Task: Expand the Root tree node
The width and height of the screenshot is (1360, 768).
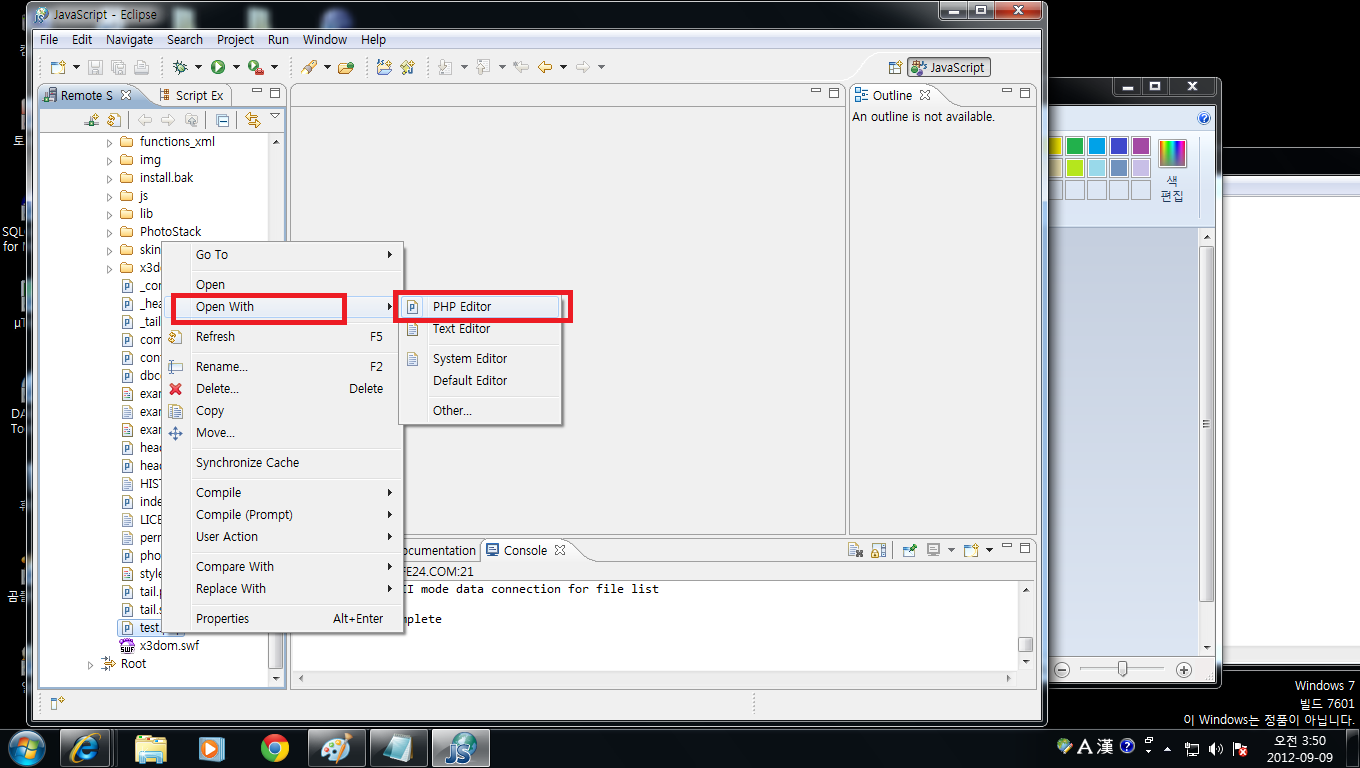Action: click(91, 664)
